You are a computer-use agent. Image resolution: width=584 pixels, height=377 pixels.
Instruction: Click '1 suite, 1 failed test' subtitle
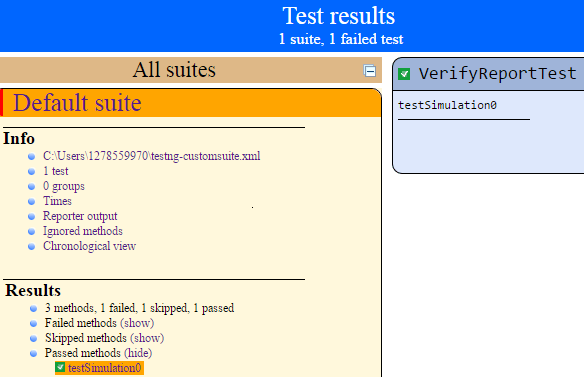click(341, 39)
